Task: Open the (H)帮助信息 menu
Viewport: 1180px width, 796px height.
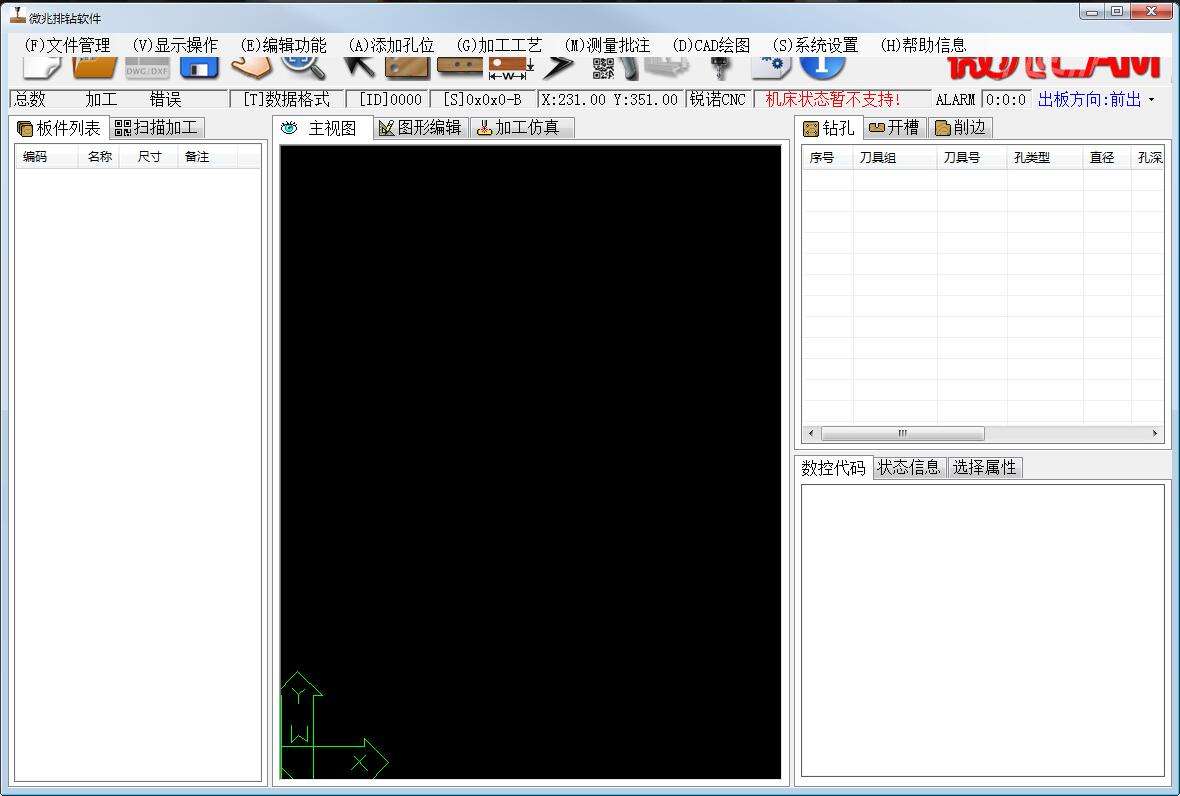Action: (x=923, y=45)
